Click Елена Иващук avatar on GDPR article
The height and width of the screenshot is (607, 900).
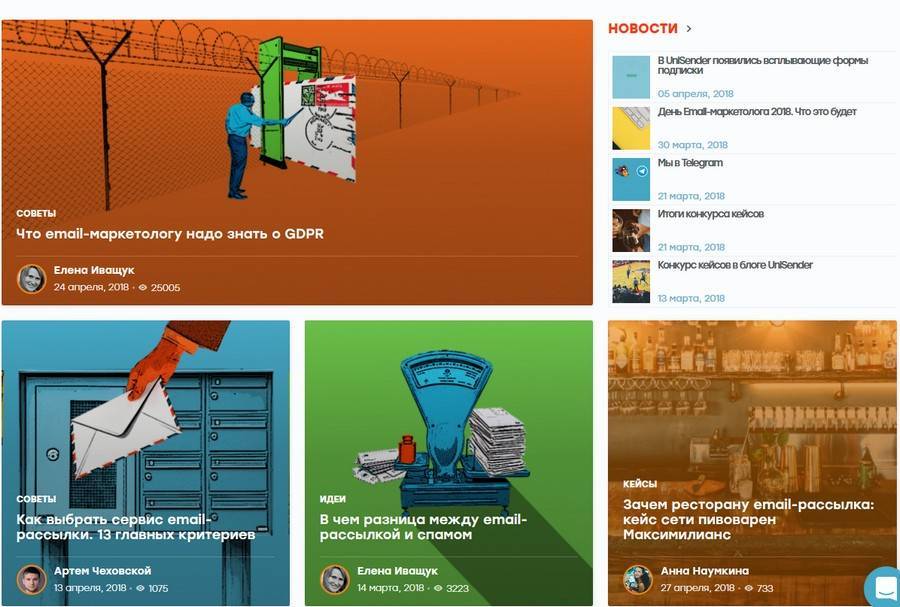point(31,279)
